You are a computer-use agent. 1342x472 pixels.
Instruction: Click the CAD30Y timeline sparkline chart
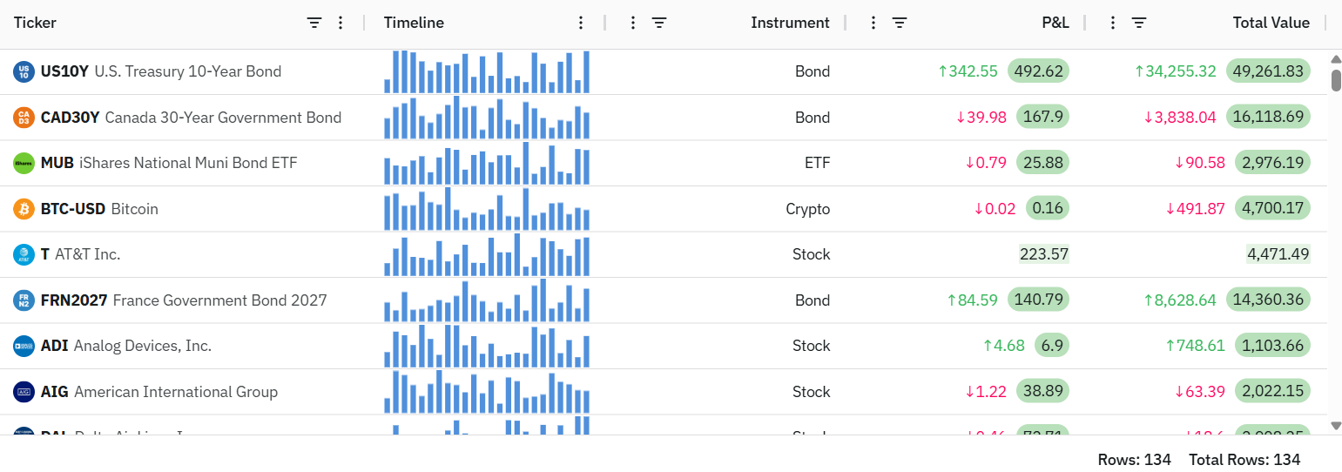point(487,118)
